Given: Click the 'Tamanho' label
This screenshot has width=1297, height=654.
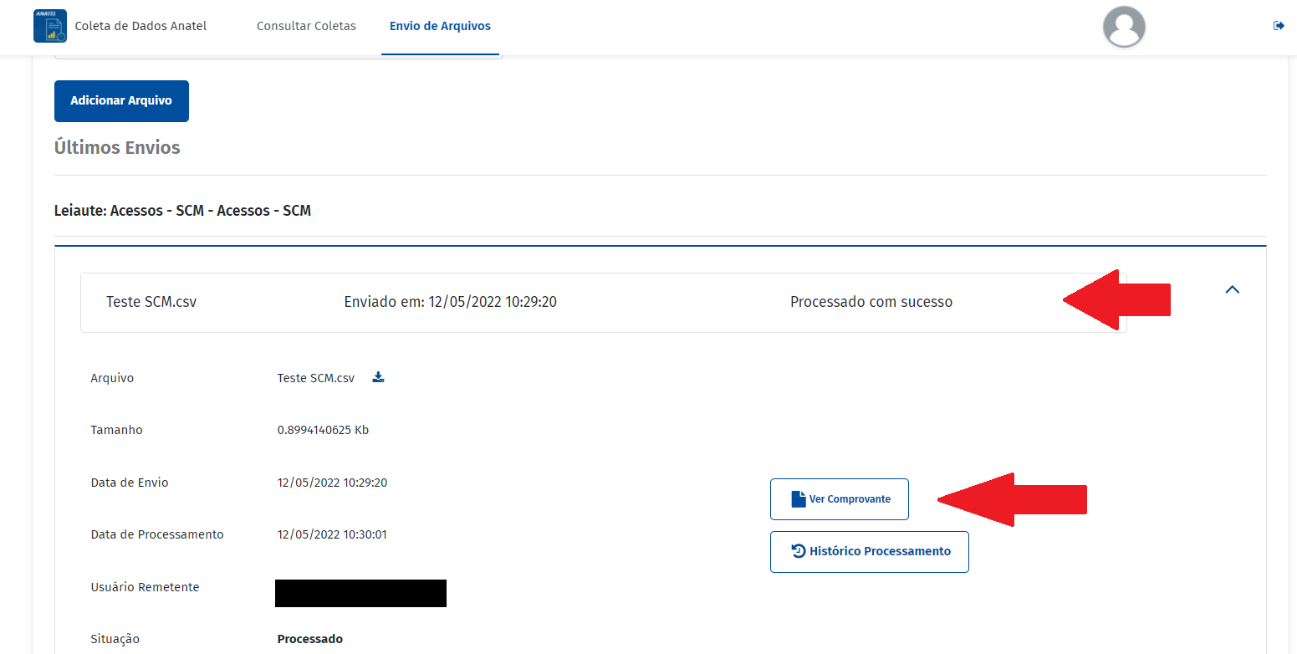Looking at the screenshot, I should pos(116,430).
